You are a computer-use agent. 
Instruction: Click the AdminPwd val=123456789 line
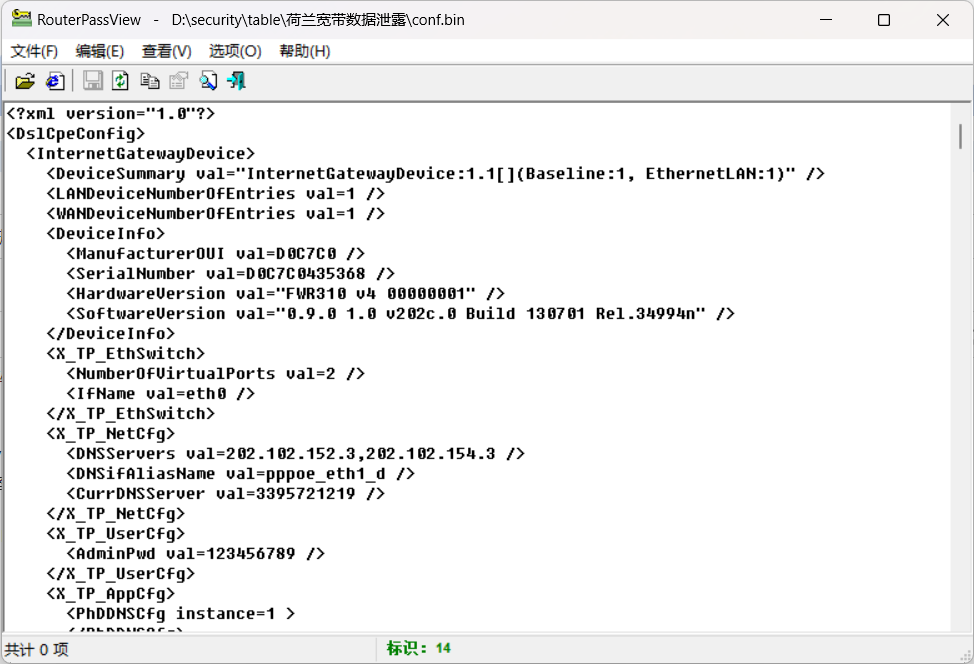pos(196,553)
